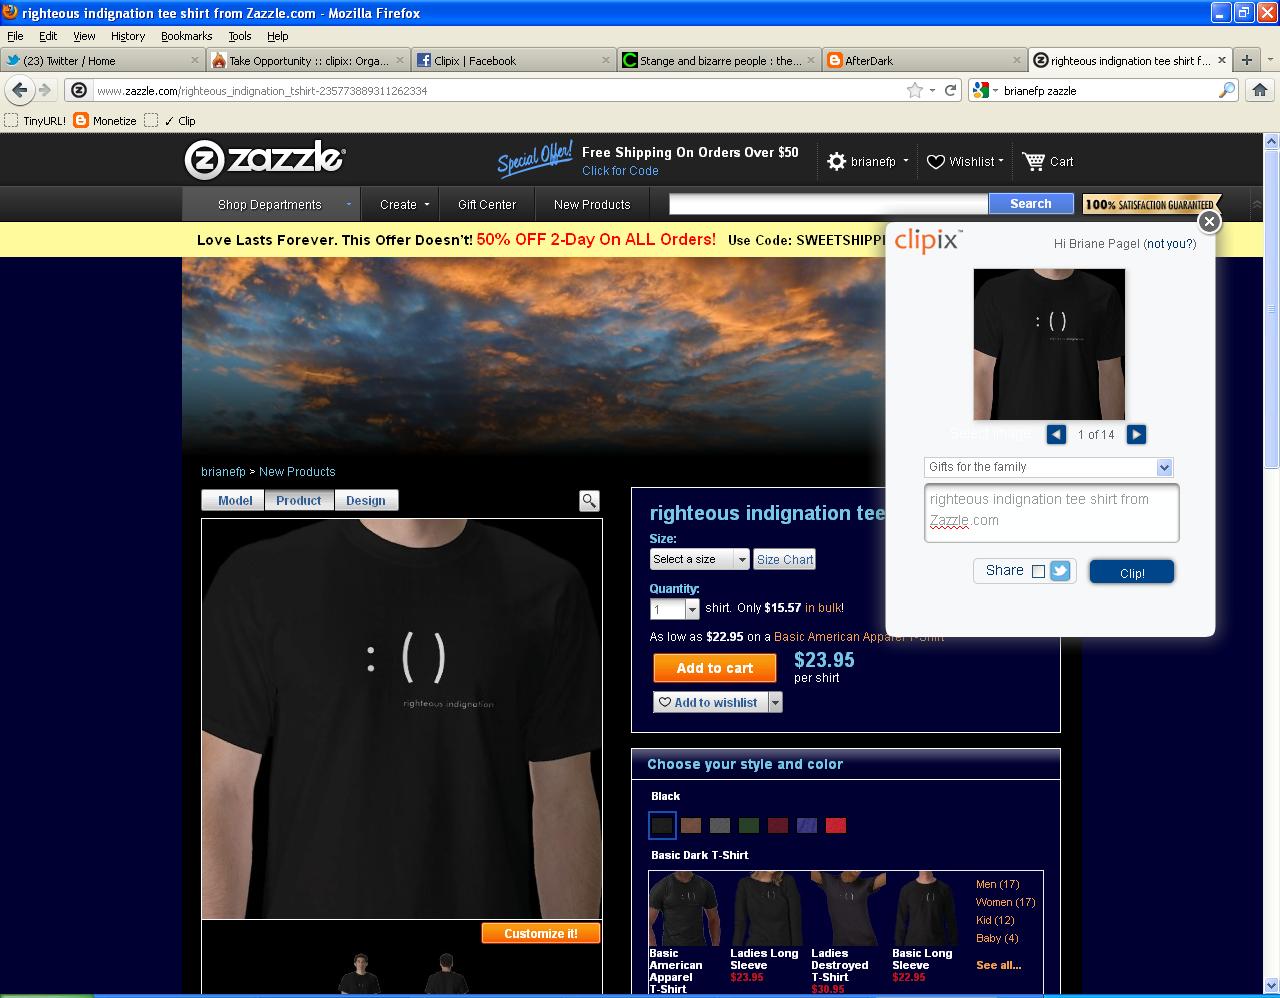Click the magnifier in the browser search box
Viewport: 1280px width, 998px height.
click(x=1227, y=90)
